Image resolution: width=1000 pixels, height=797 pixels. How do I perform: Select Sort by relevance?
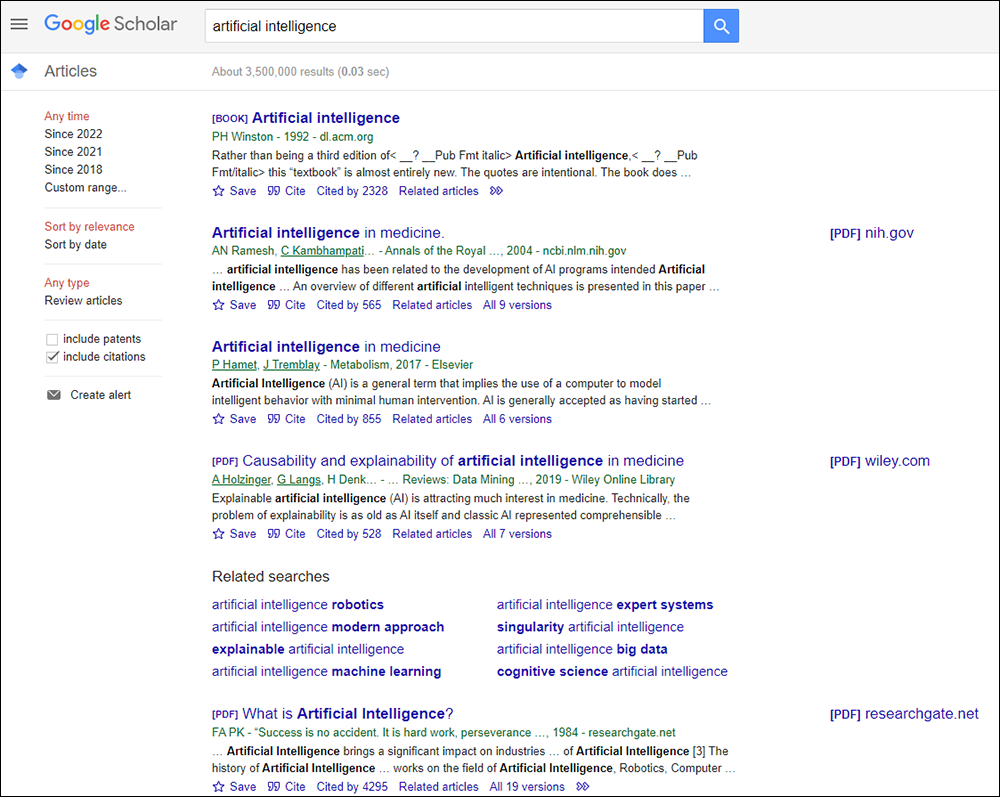(x=89, y=226)
